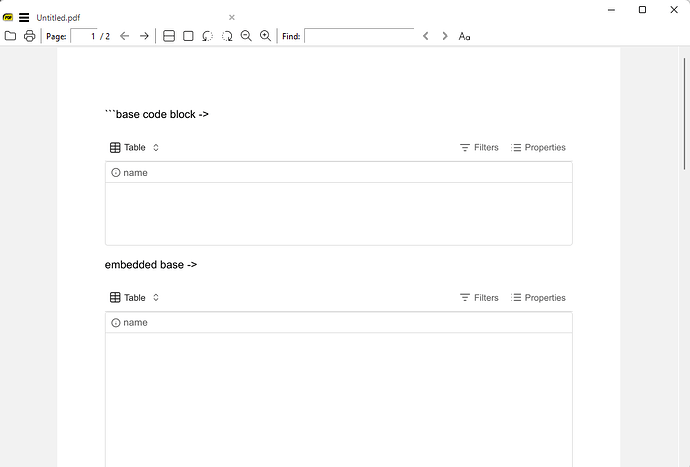
Task: Rotate the page left
Action: [207, 36]
